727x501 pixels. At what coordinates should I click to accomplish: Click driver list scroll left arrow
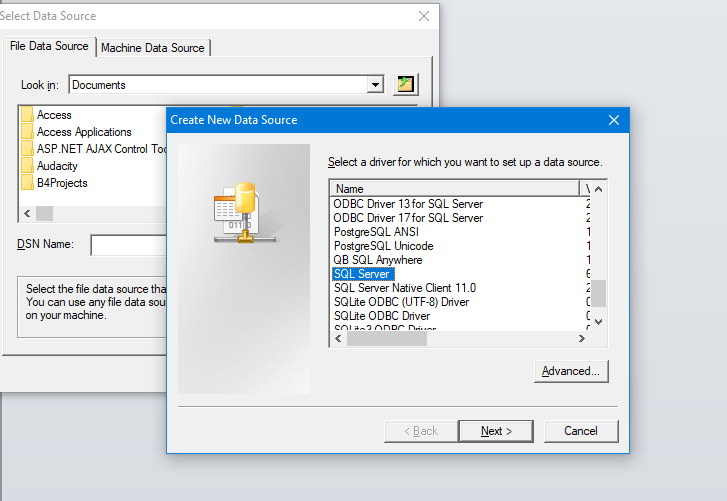pyautogui.click(x=338, y=339)
